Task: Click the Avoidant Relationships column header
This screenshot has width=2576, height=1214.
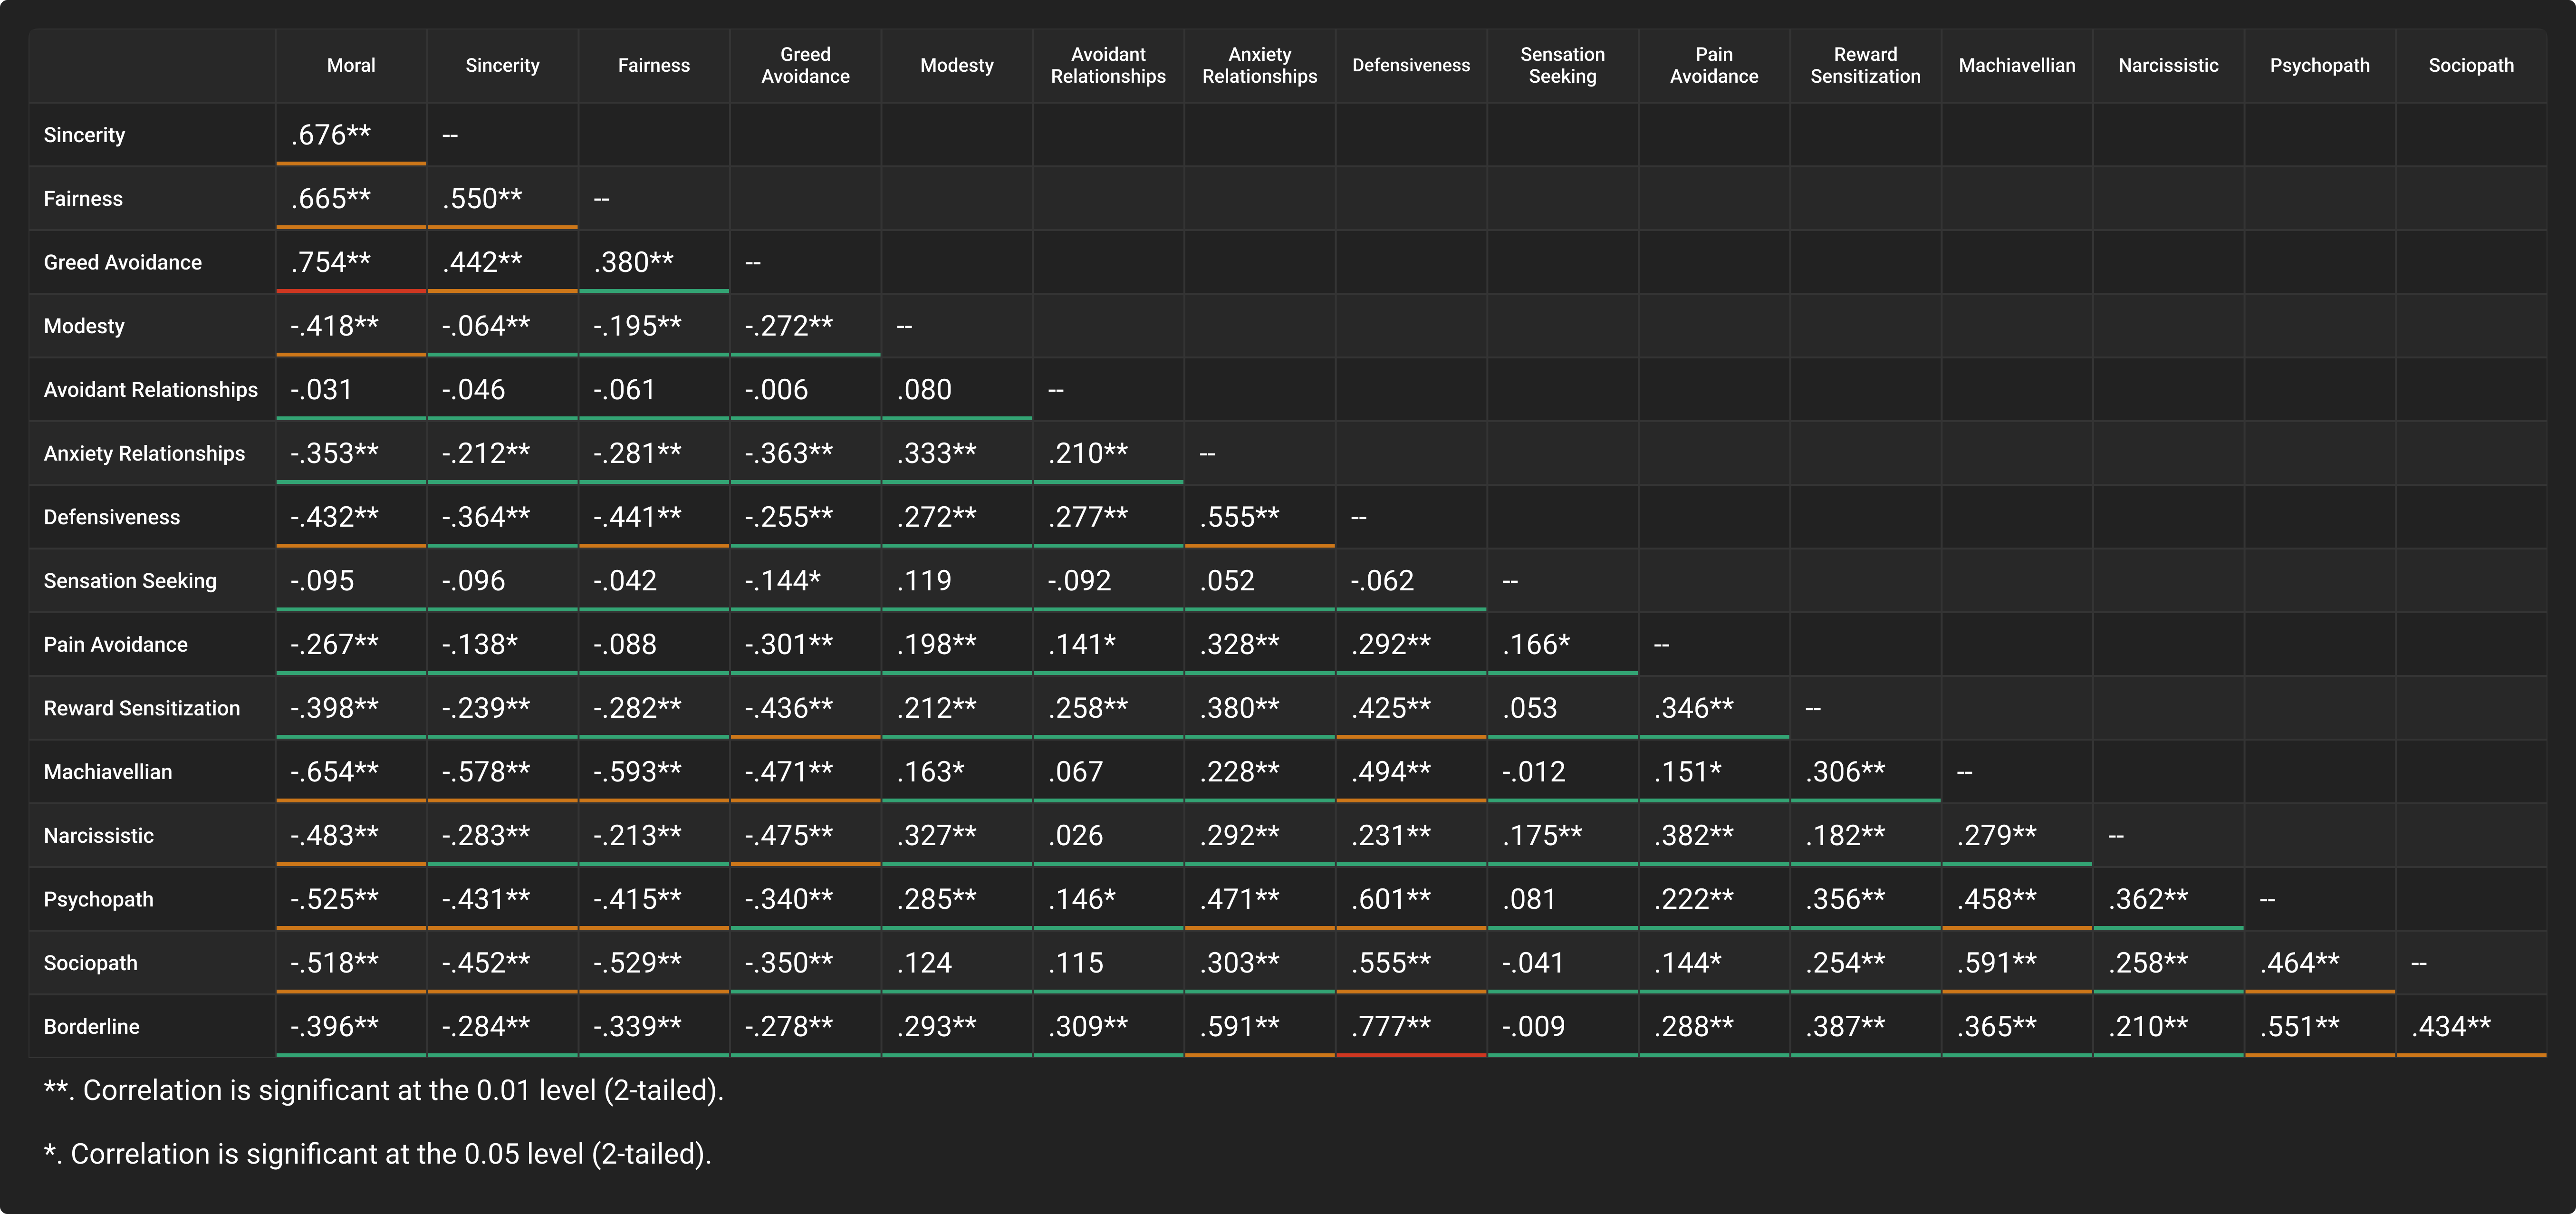Action: [1108, 65]
